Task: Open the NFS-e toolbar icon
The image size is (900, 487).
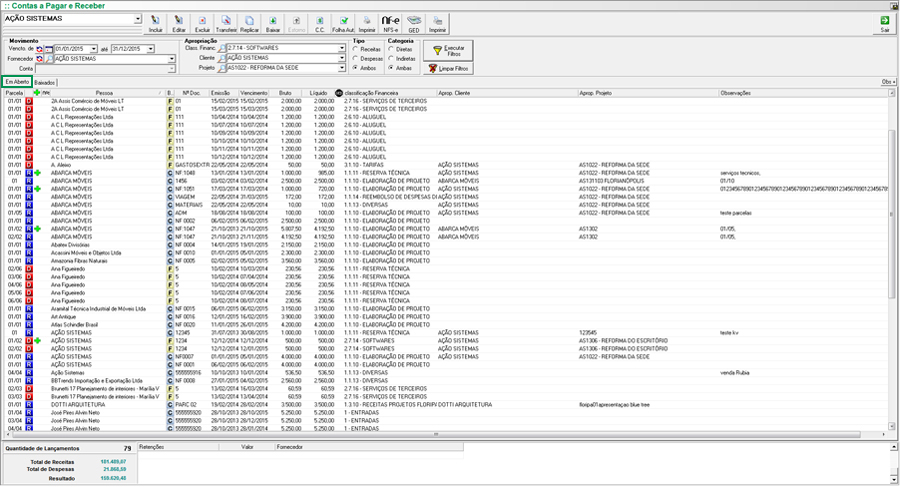Action: tap(391, 23)
